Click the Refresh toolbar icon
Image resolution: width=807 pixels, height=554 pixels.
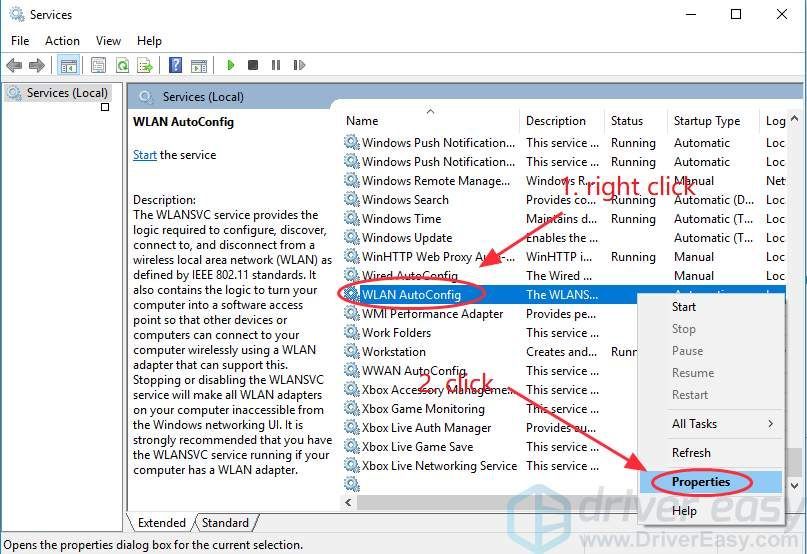(122, 65)
